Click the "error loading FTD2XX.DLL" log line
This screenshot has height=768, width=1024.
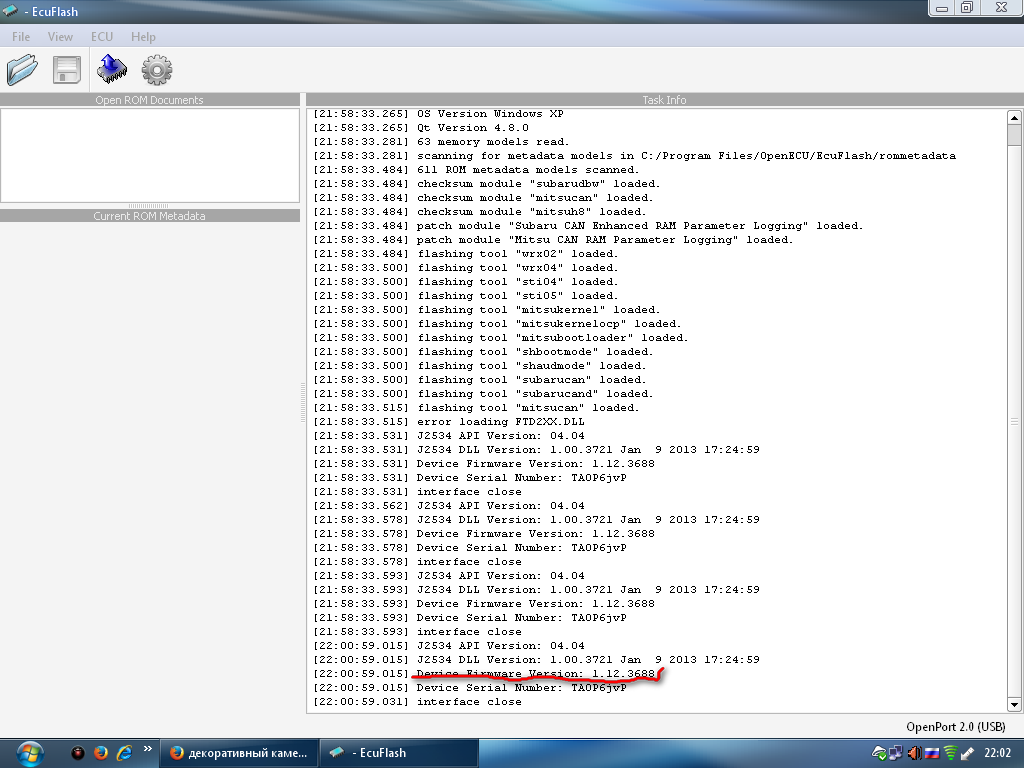pos(449,422)
